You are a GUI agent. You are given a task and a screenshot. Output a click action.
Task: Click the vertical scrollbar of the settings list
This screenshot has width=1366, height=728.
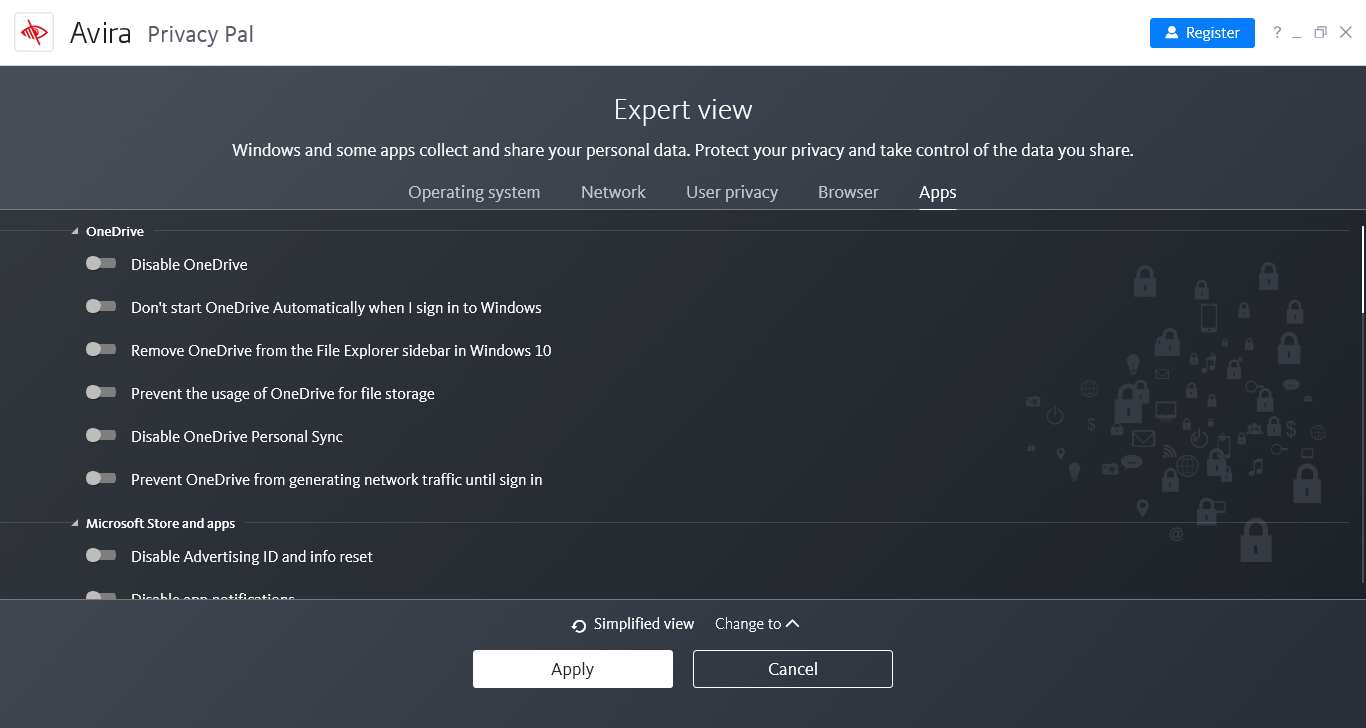click(x=1362, y=270)
